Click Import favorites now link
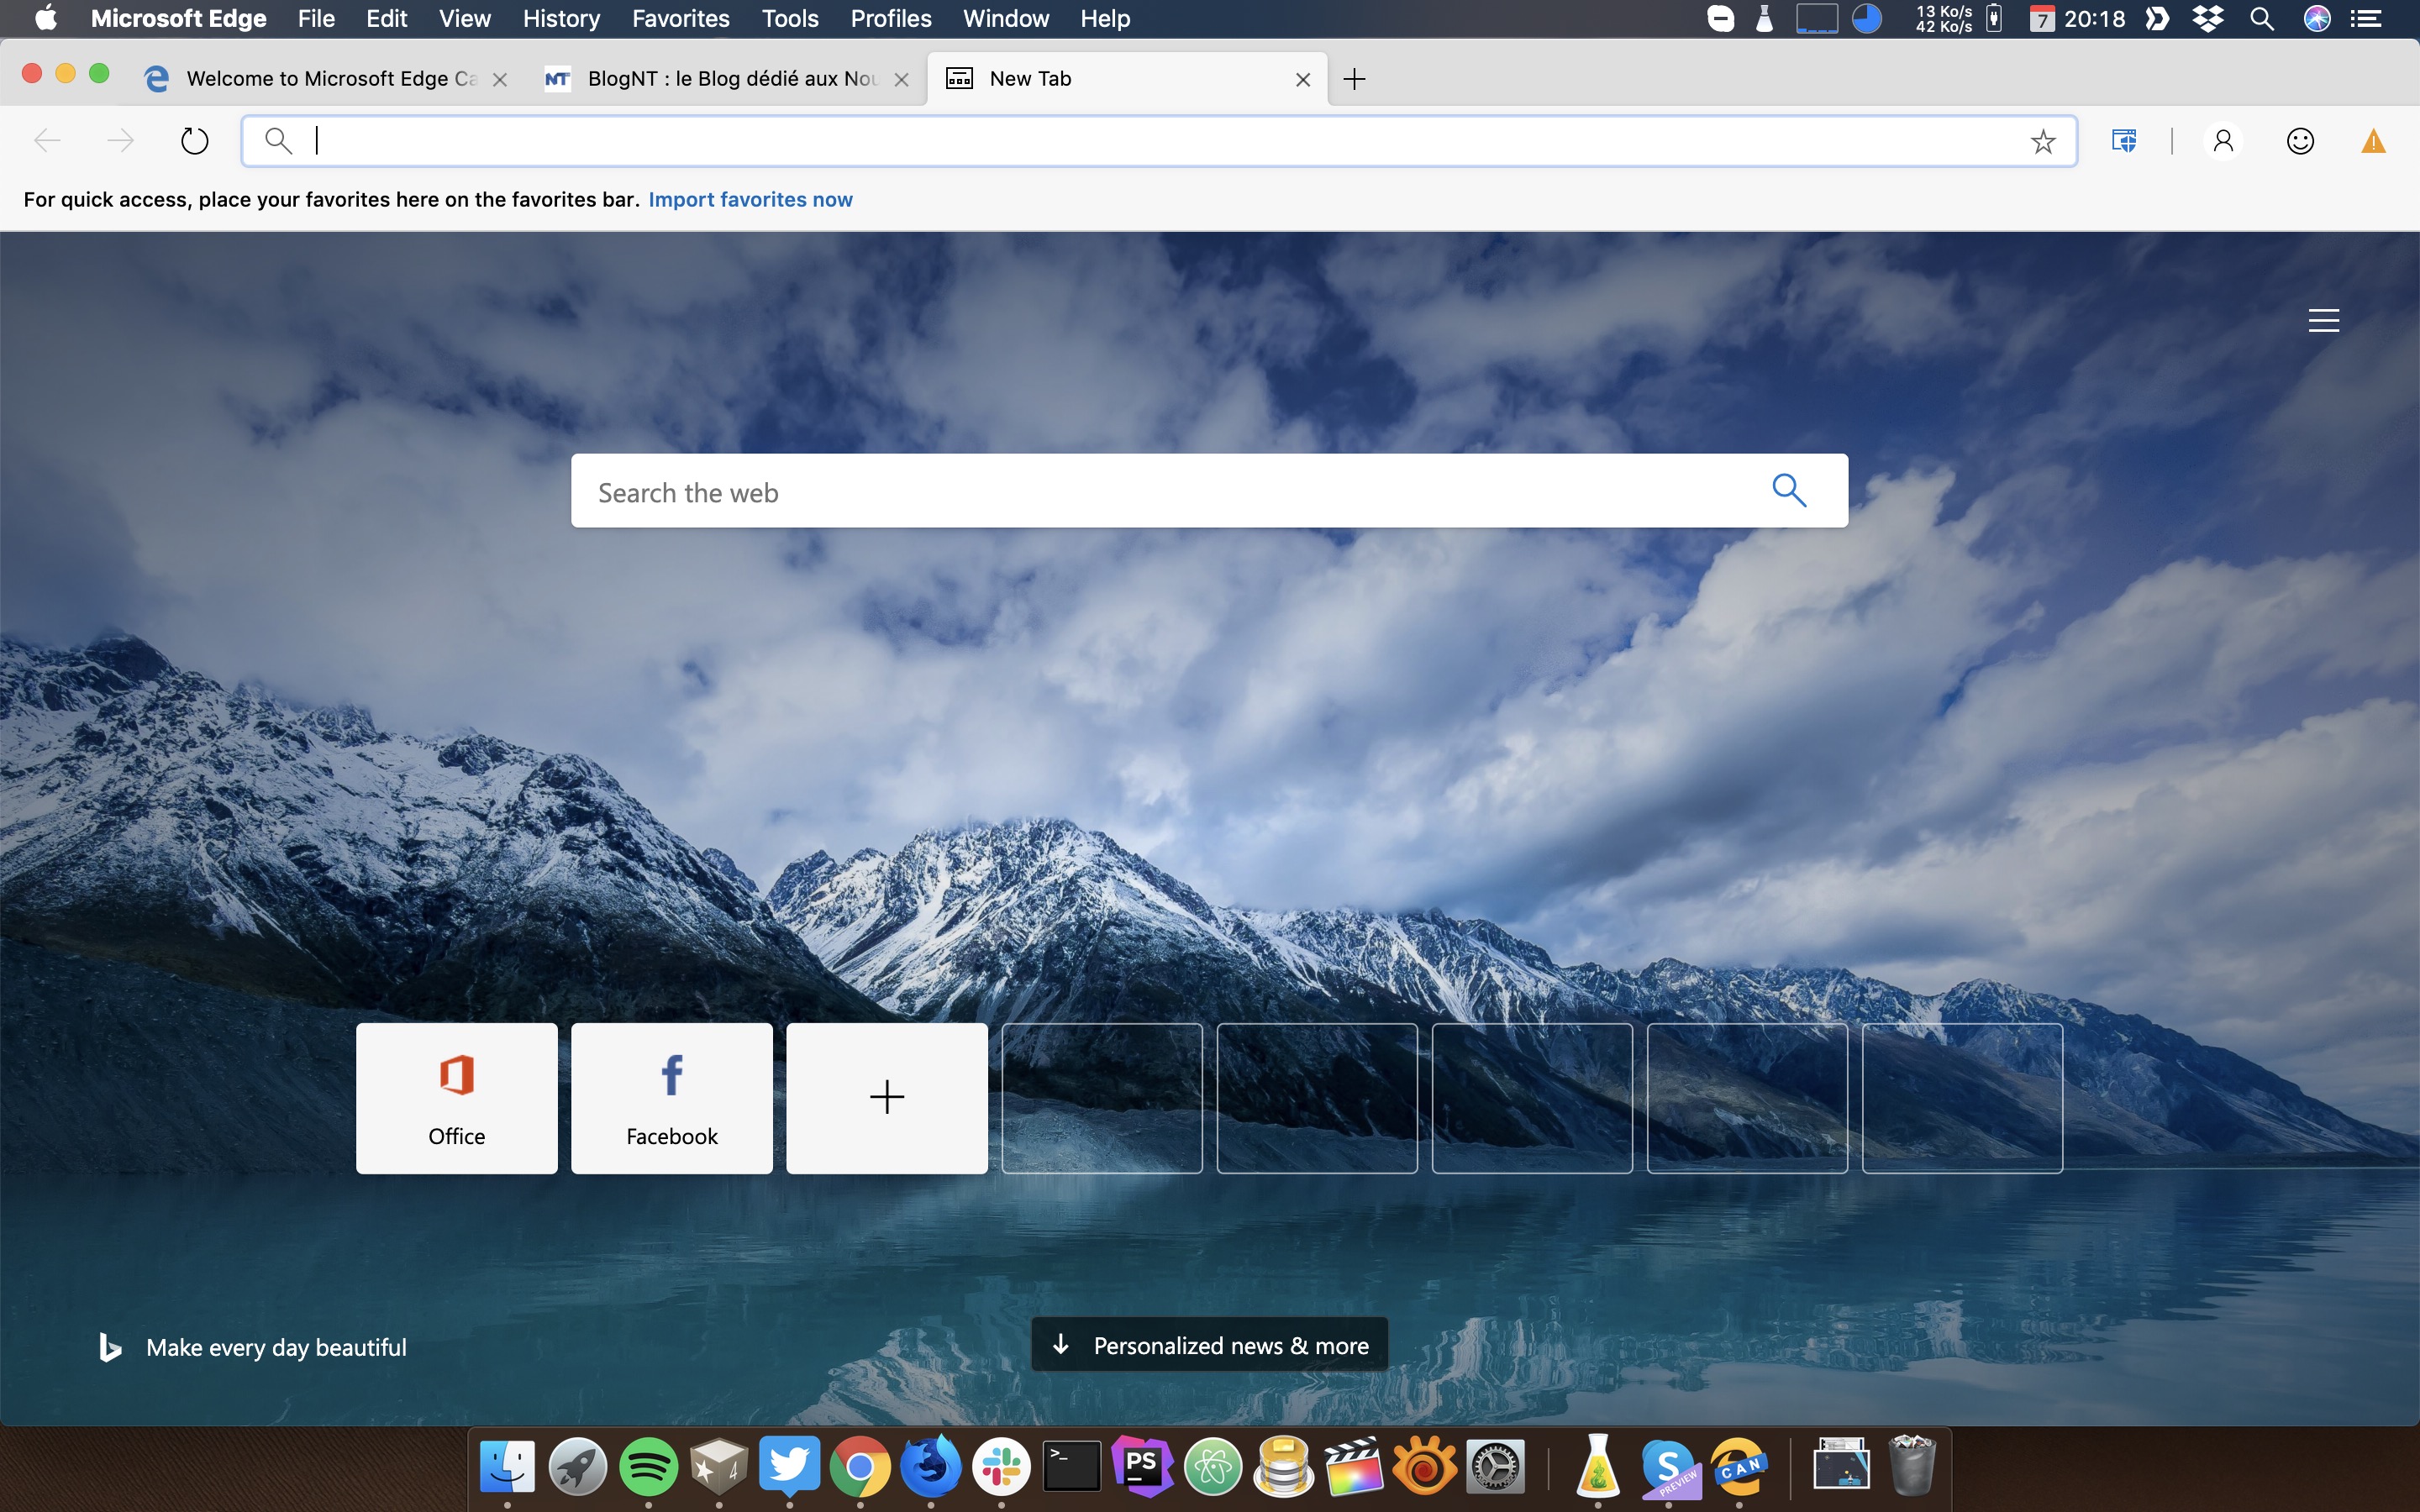Viewport: 2420px width, 1512px height. (750, 199)
